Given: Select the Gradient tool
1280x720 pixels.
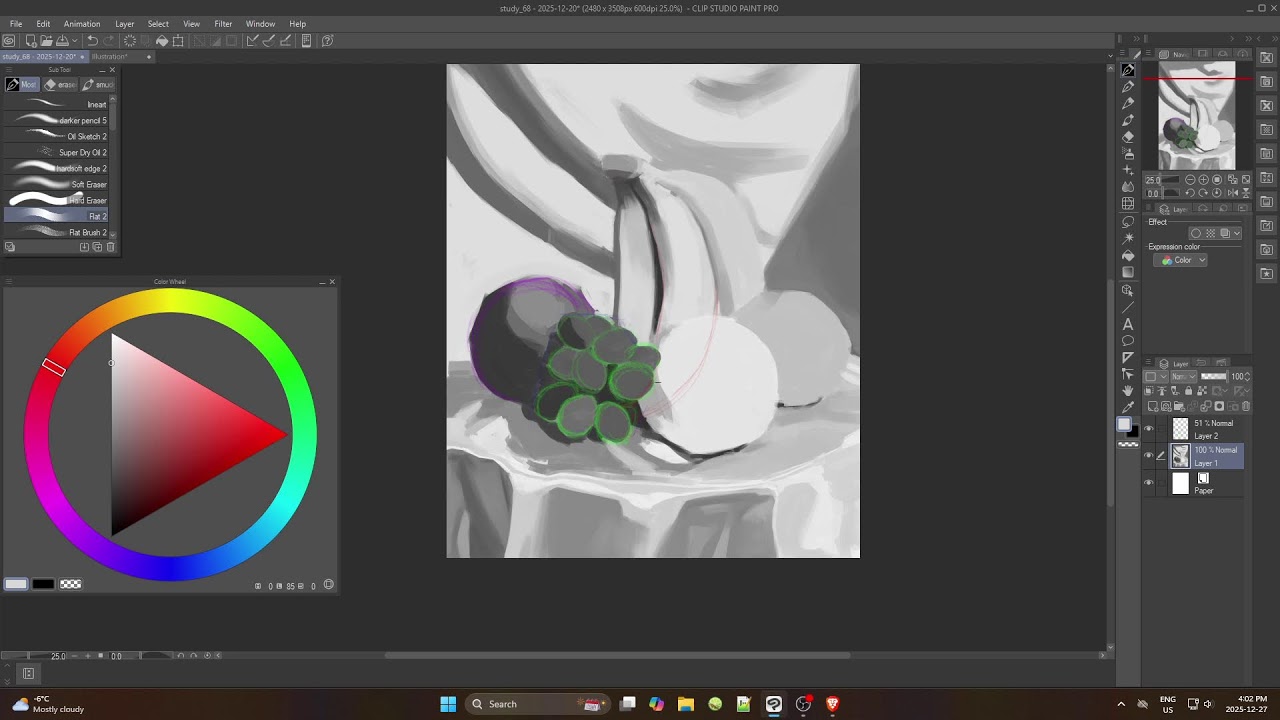Looking at the screenshot, I should 1128,272.
